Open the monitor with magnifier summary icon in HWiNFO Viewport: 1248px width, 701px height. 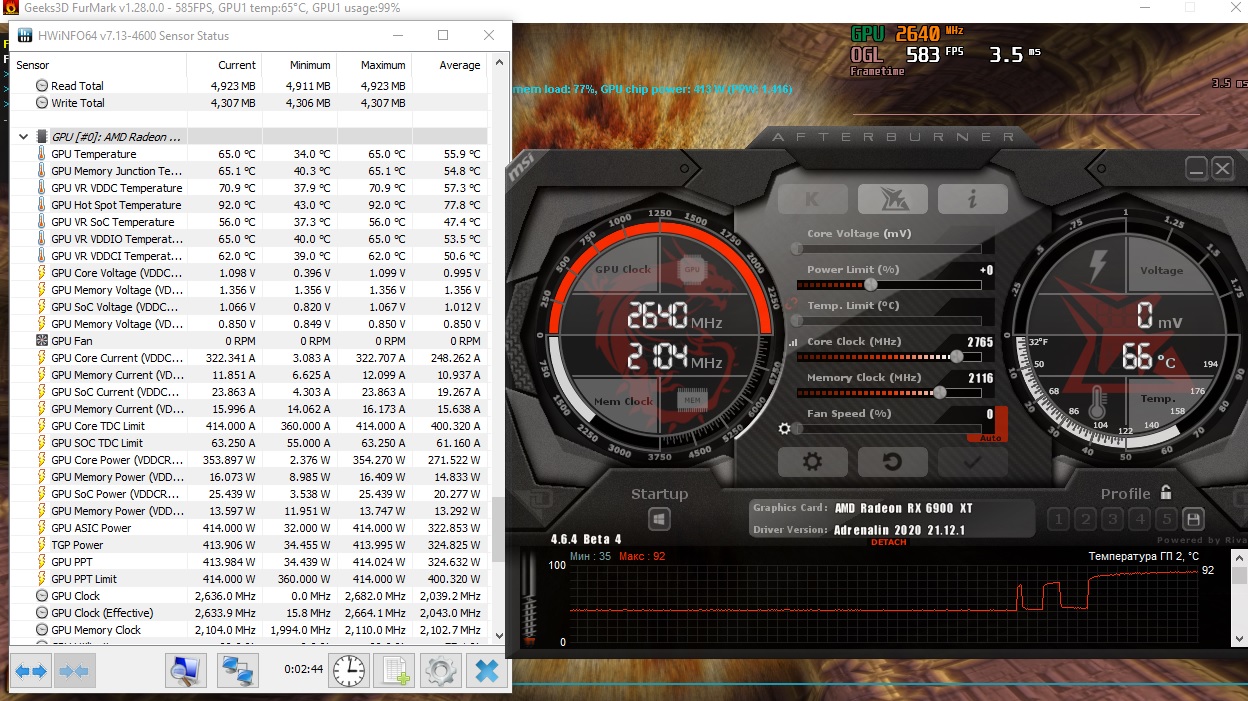(186, 671)
